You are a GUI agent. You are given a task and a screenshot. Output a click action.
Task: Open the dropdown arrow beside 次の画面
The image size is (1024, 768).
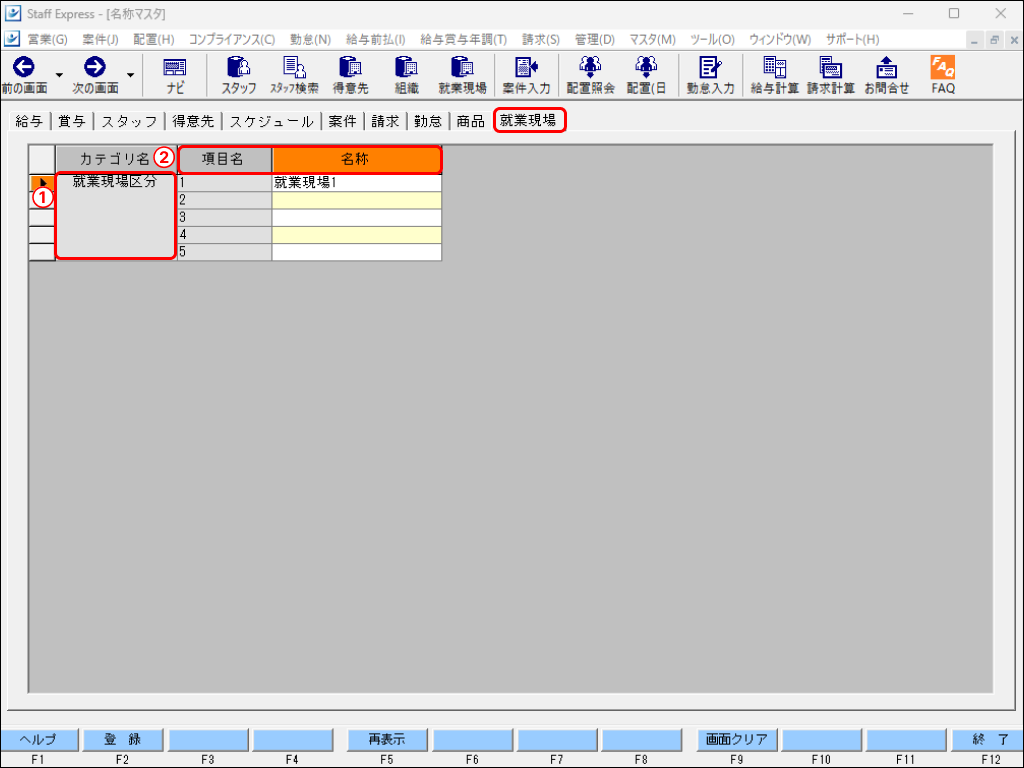[131, 75]
